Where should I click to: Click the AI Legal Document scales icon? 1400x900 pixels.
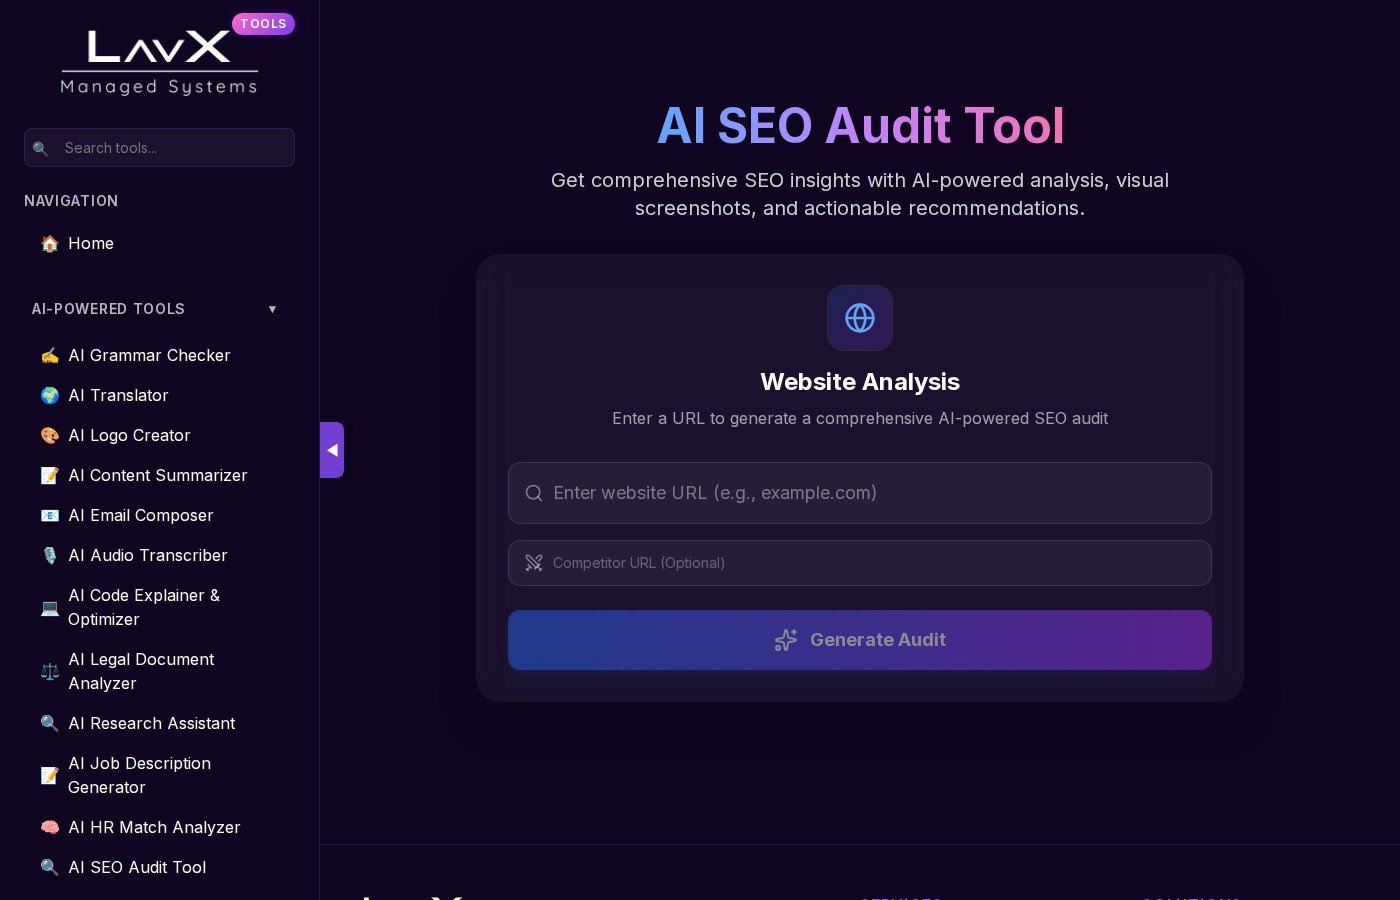[x=49, y=671]
